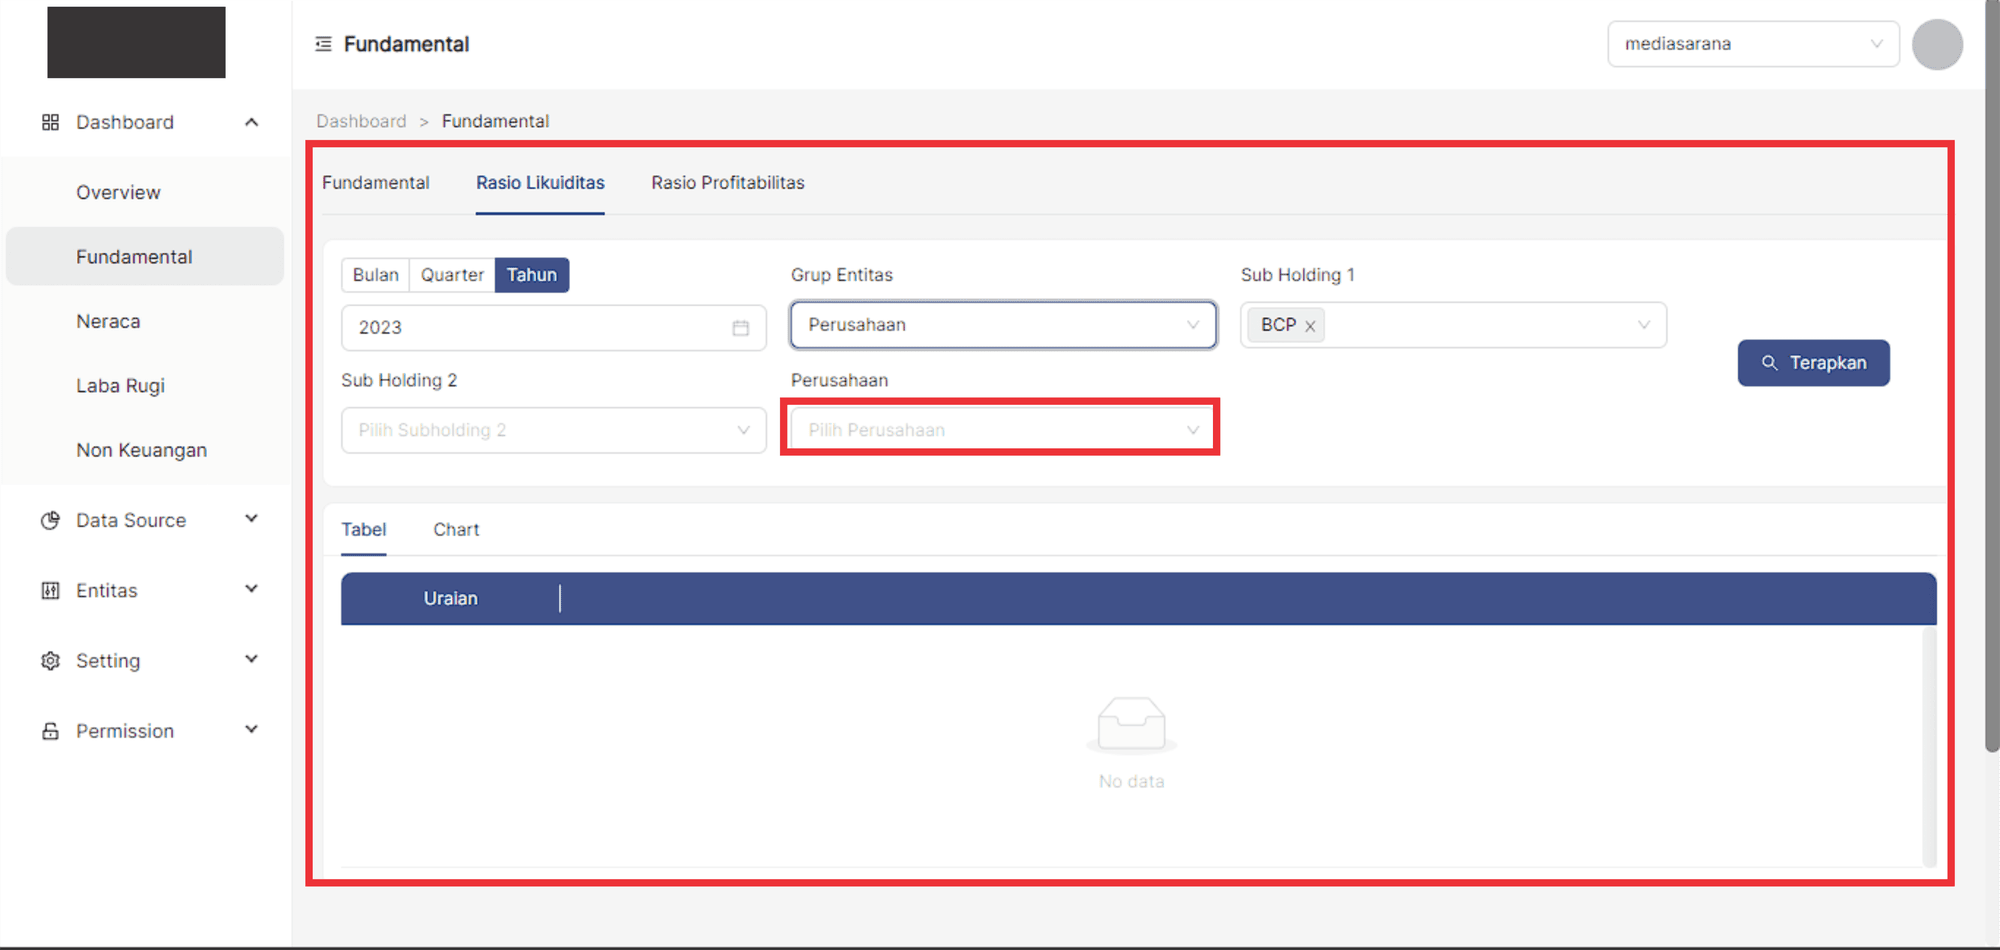Viewport: 2000px width, 950px height.
Task: Remove the BCP tag from Sub Holding 1
Action: coord(1310,326)
